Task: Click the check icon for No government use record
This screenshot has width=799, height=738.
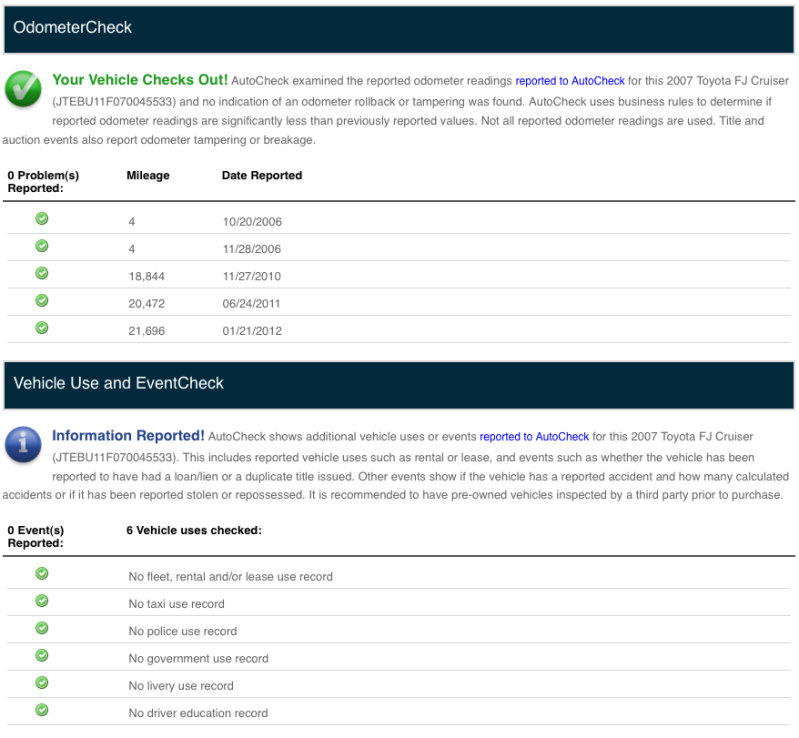Action: pyautogui.click(x=42, y=655)
